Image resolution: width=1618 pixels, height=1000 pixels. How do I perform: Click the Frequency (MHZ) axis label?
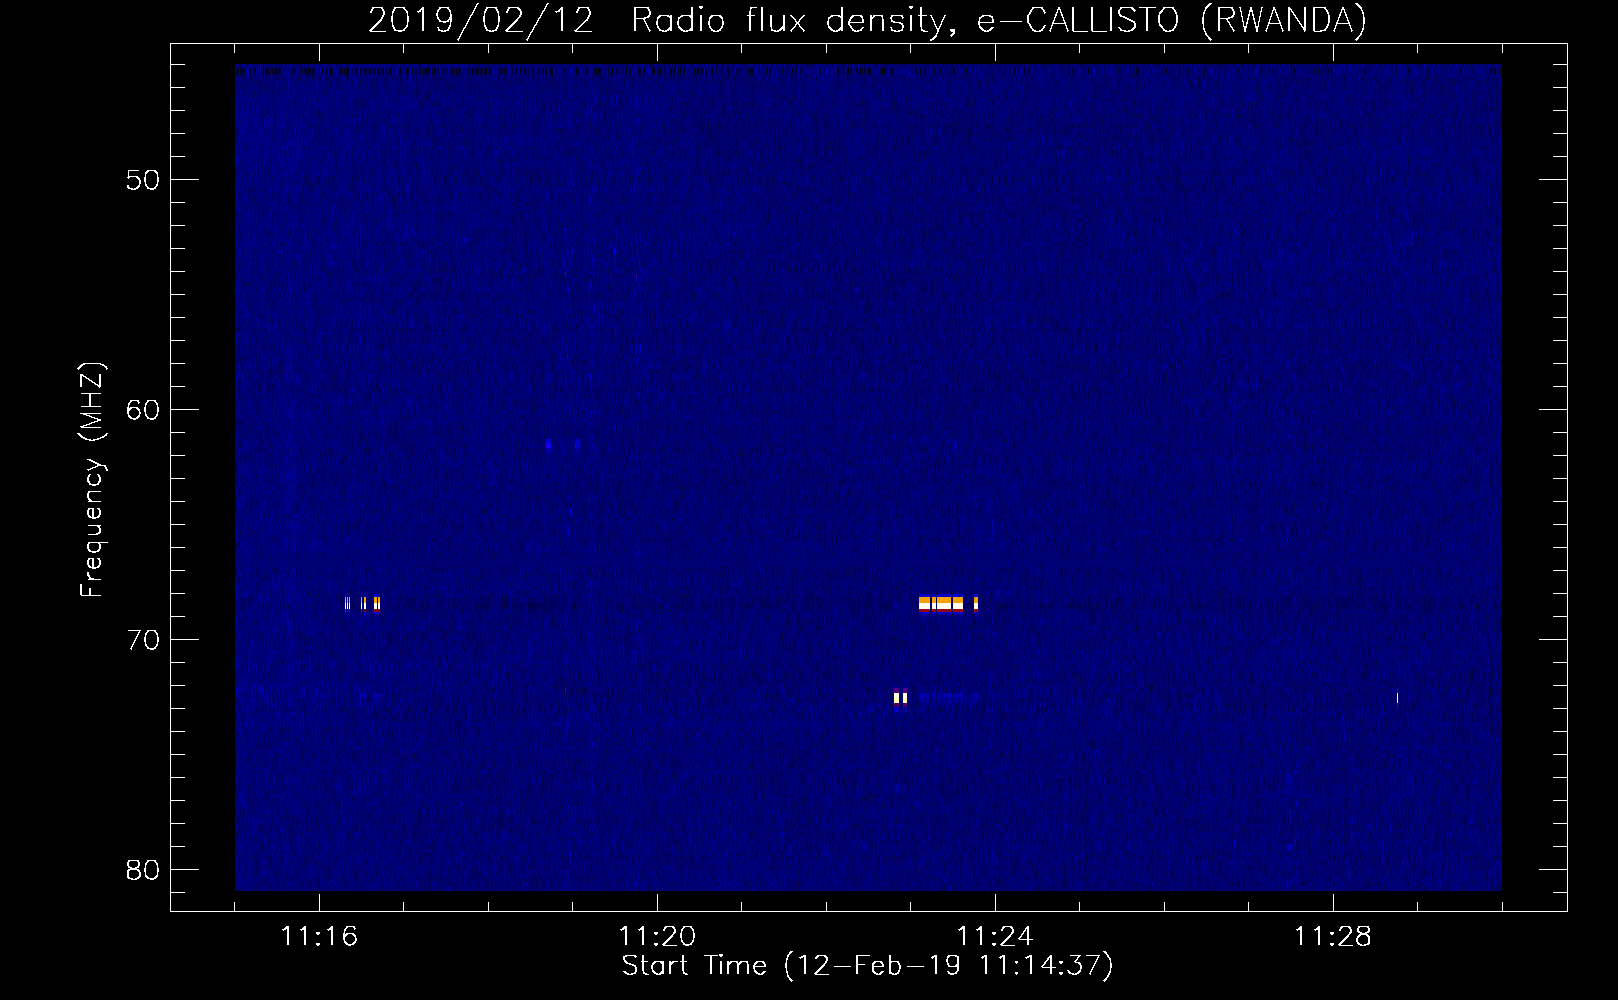(92, 480)
